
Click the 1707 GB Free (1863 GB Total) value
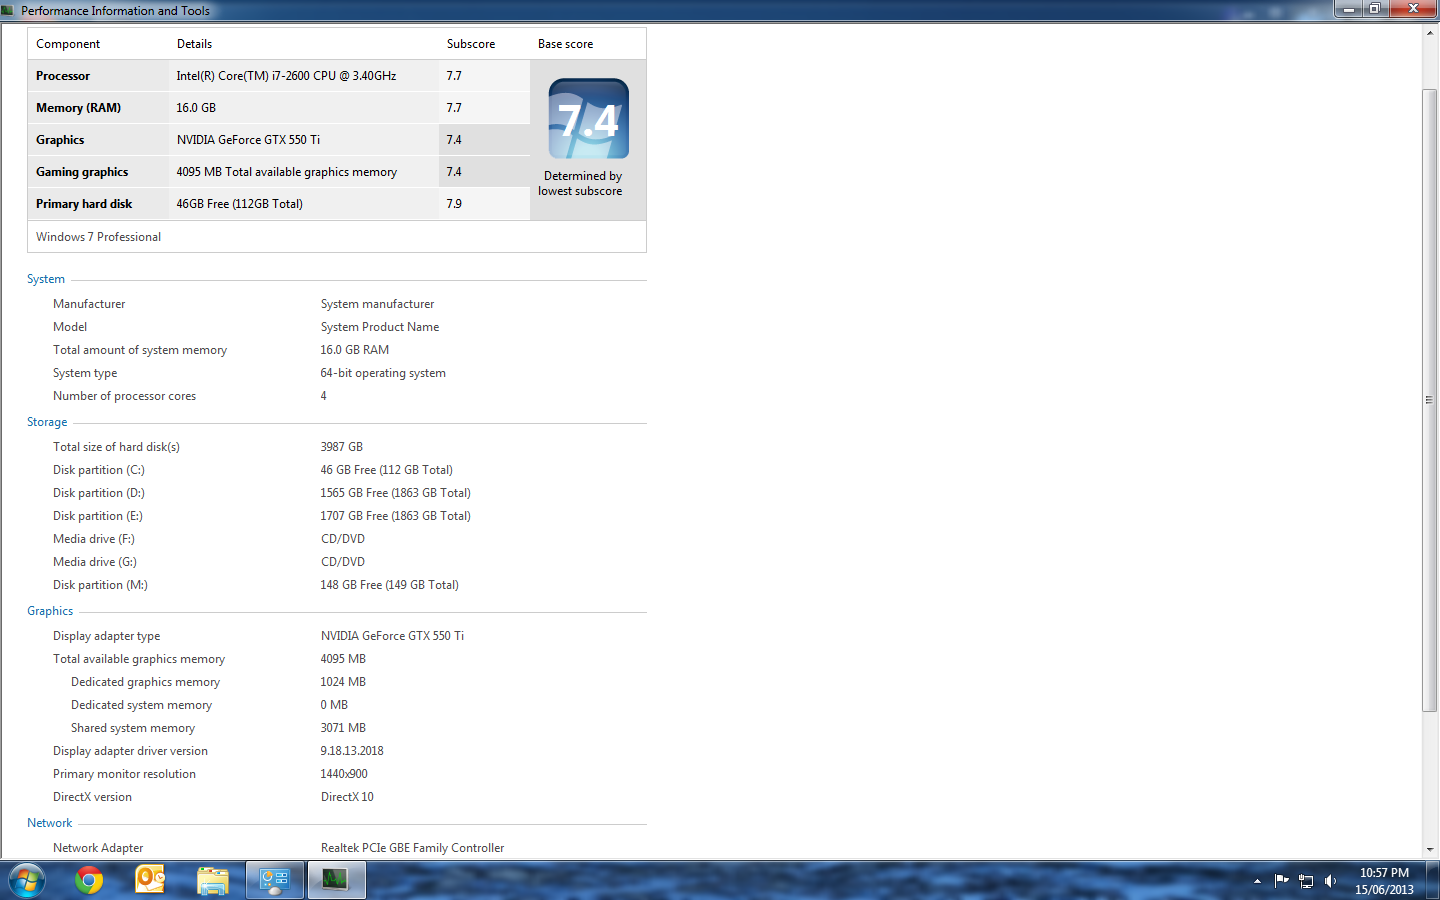395,516
